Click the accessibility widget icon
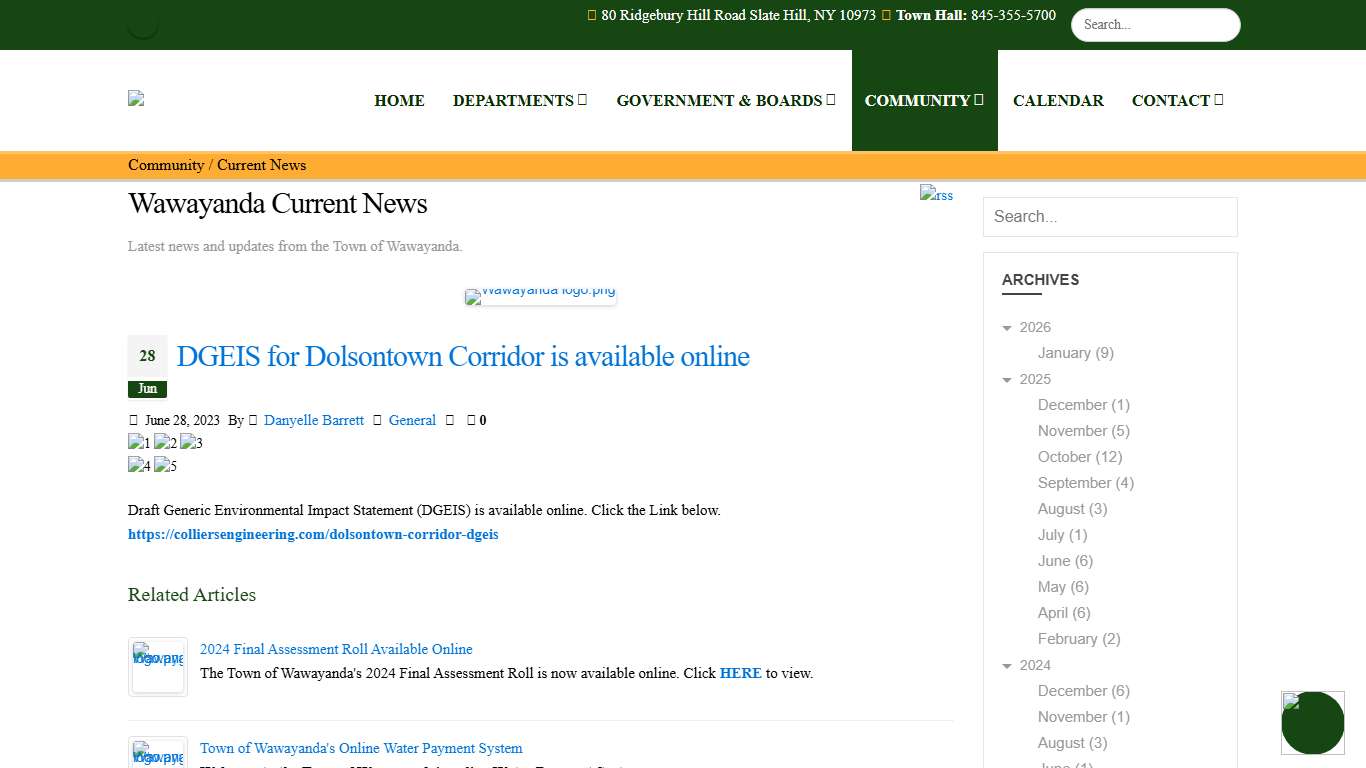Image resolution: width=1366 pixels, height=768 pixels. 1312,722
